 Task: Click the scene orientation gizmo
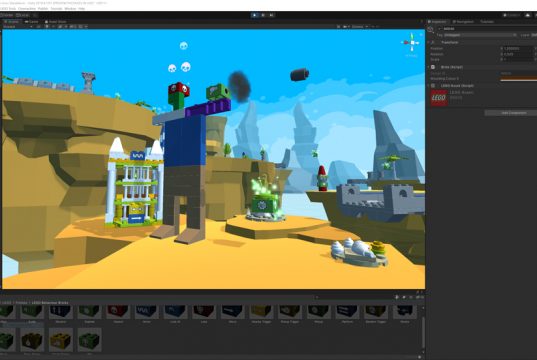[411, 43]
